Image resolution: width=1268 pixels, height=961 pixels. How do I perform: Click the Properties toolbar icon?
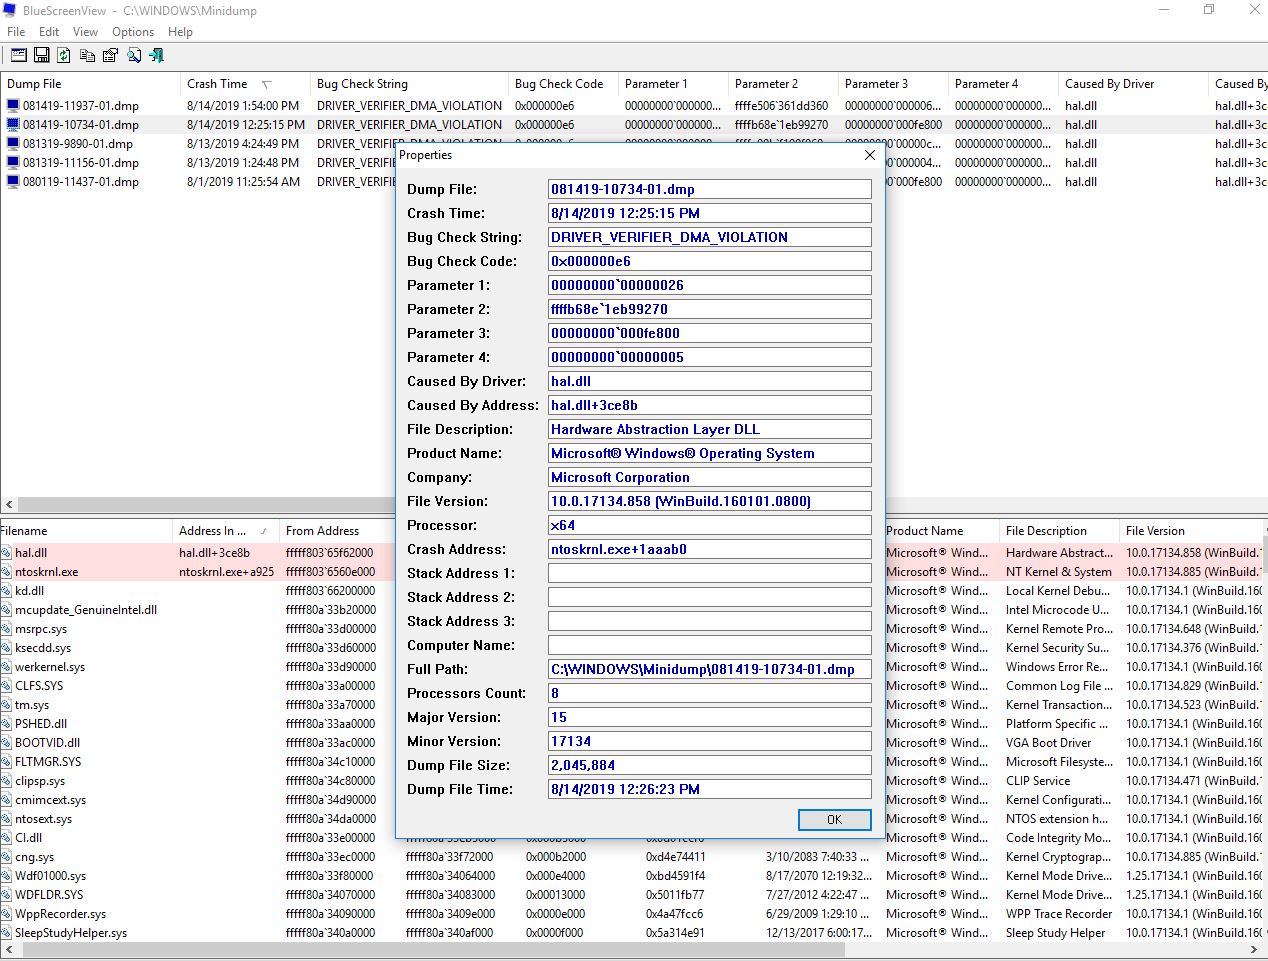(x=110, y=56)
